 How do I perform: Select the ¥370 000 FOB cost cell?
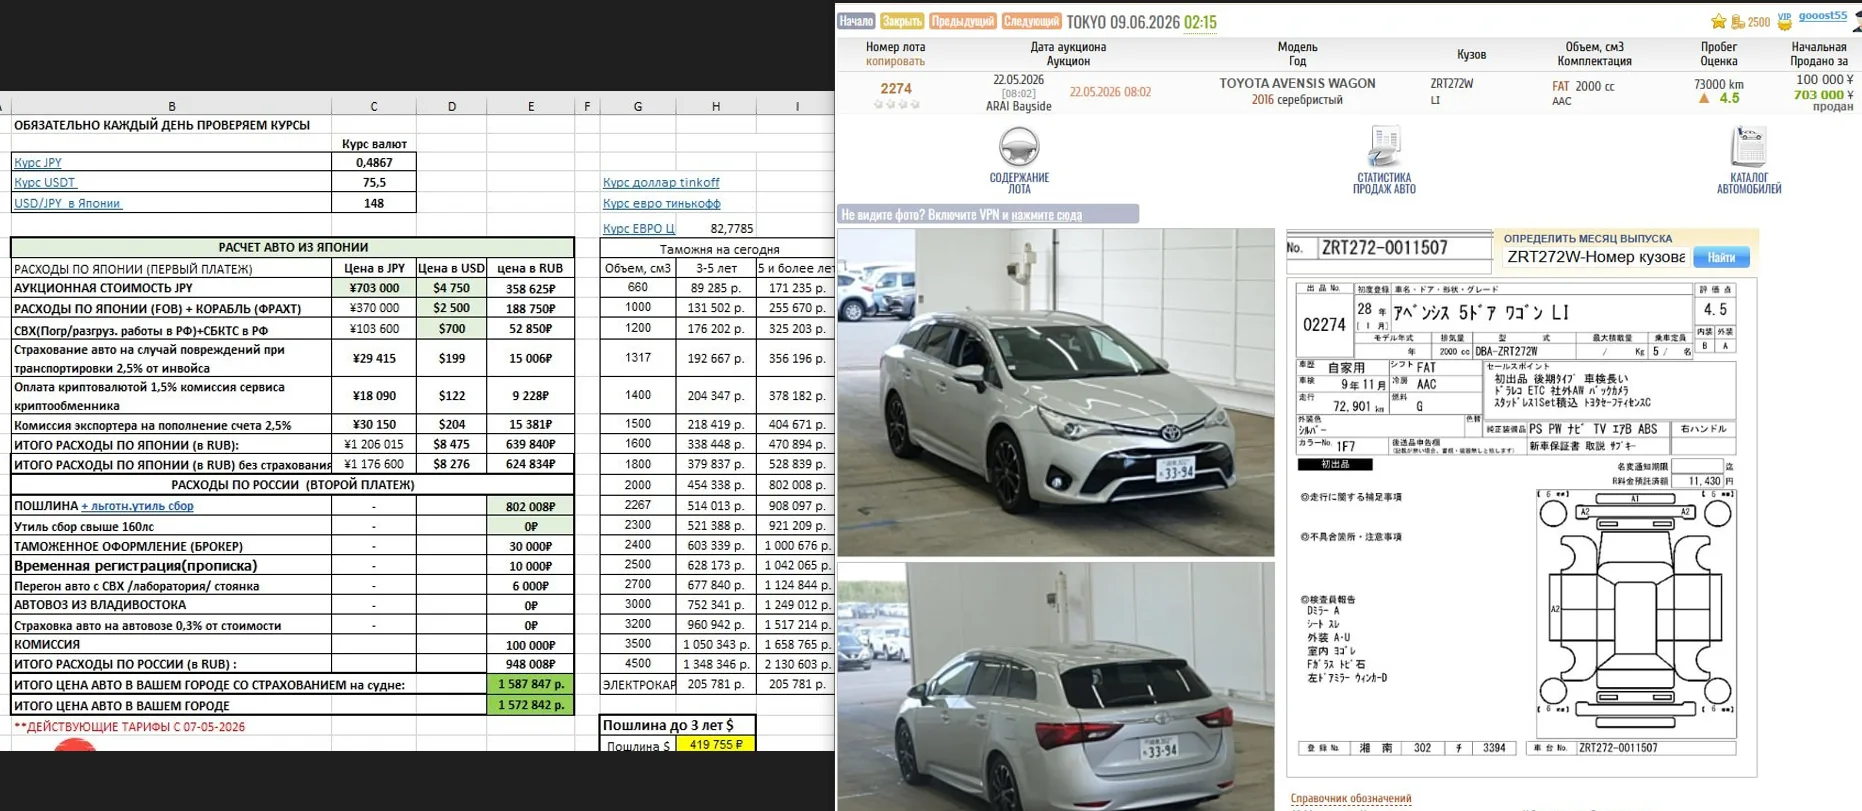coord(374,308)
